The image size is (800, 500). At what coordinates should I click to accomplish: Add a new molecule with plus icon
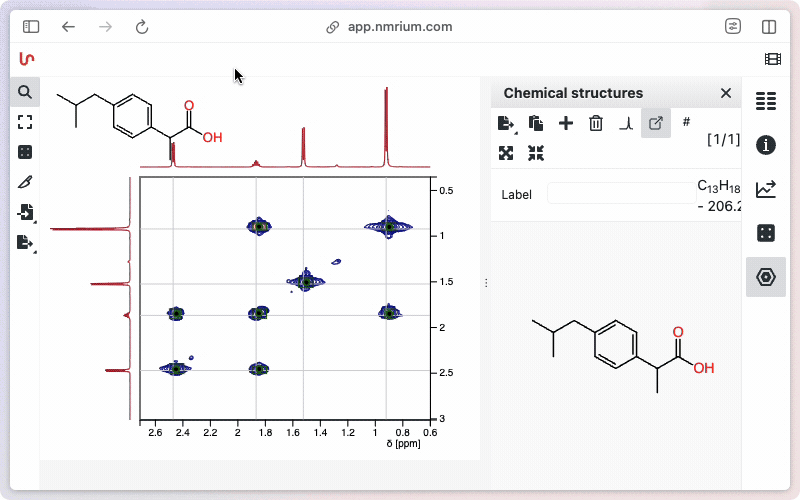click(566, 123)
